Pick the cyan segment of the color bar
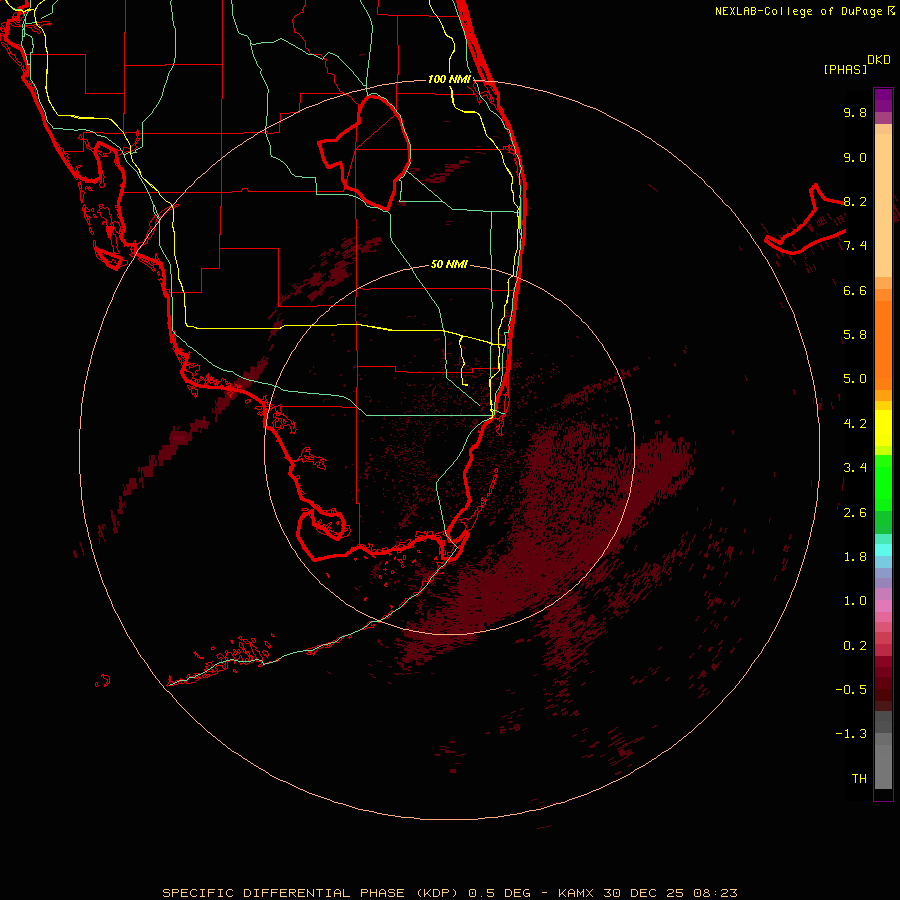The height and width of the screenshot is (900, 900). click(883, 550)
